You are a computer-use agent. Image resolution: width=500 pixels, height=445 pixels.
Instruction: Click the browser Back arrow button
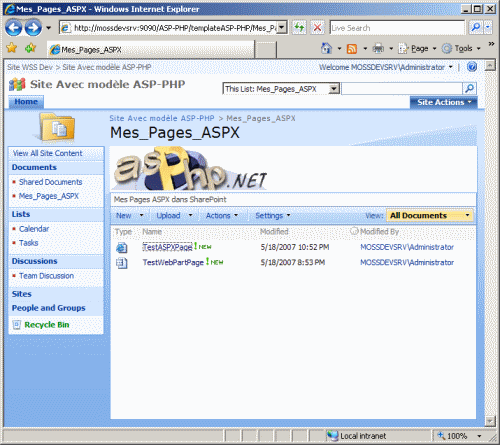14,28
